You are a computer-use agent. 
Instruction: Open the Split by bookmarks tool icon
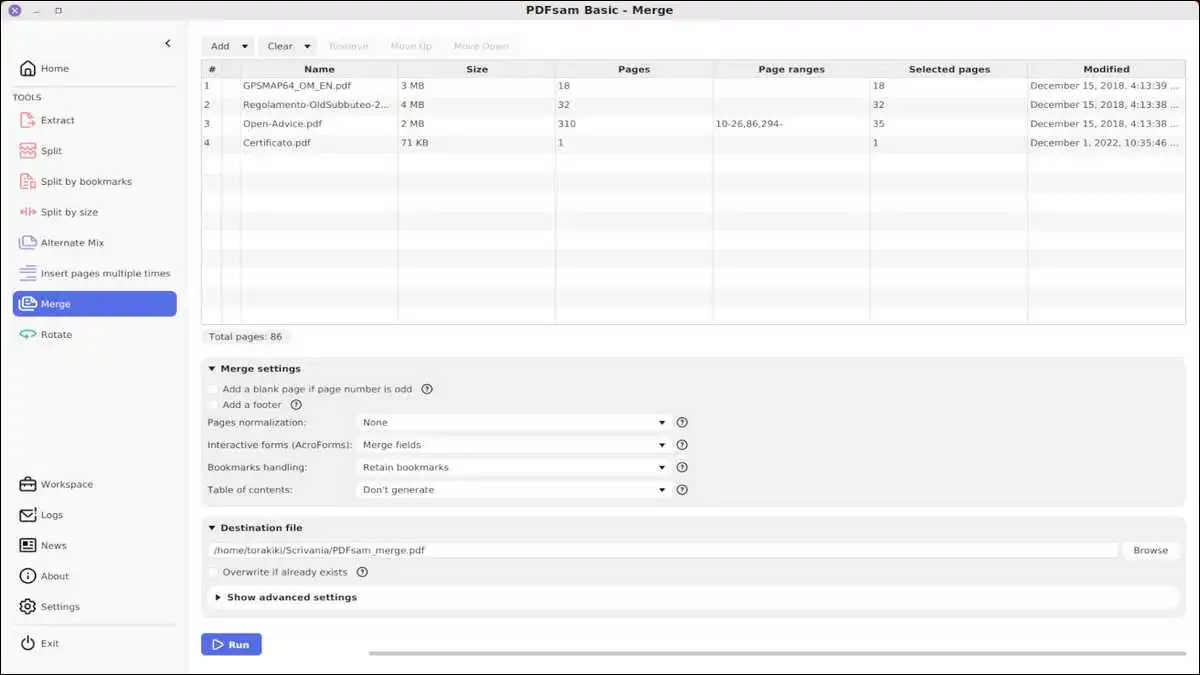27,182
